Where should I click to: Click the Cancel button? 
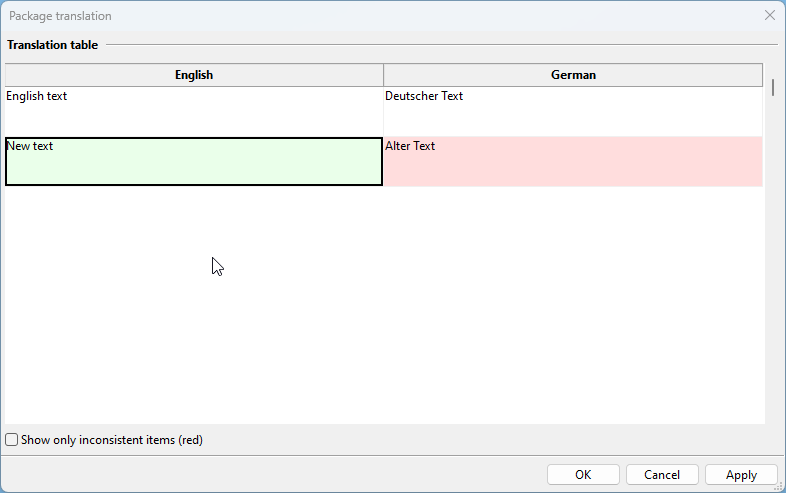[x=662, y=474]
